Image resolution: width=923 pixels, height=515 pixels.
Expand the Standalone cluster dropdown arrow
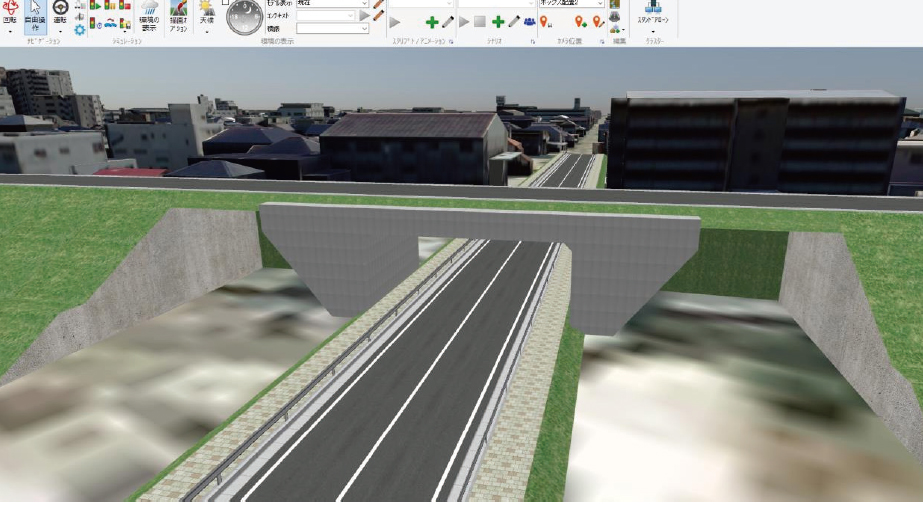pyautogui.click(x=653, y=32)
